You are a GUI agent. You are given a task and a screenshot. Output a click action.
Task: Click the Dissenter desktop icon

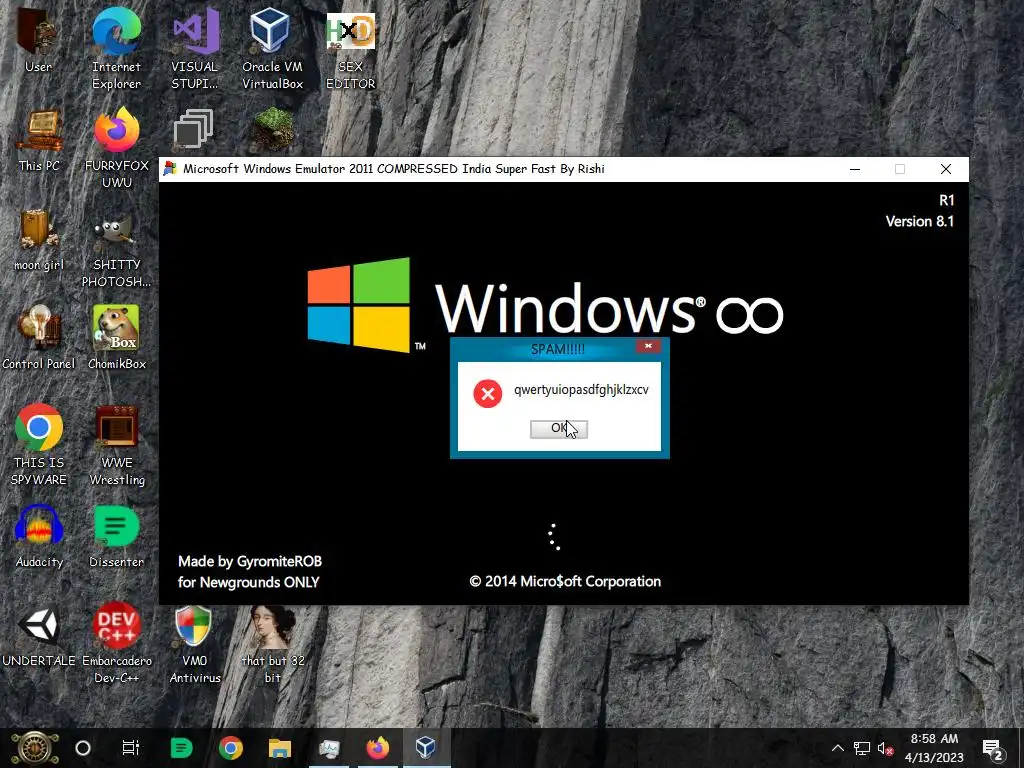point(116,537)
